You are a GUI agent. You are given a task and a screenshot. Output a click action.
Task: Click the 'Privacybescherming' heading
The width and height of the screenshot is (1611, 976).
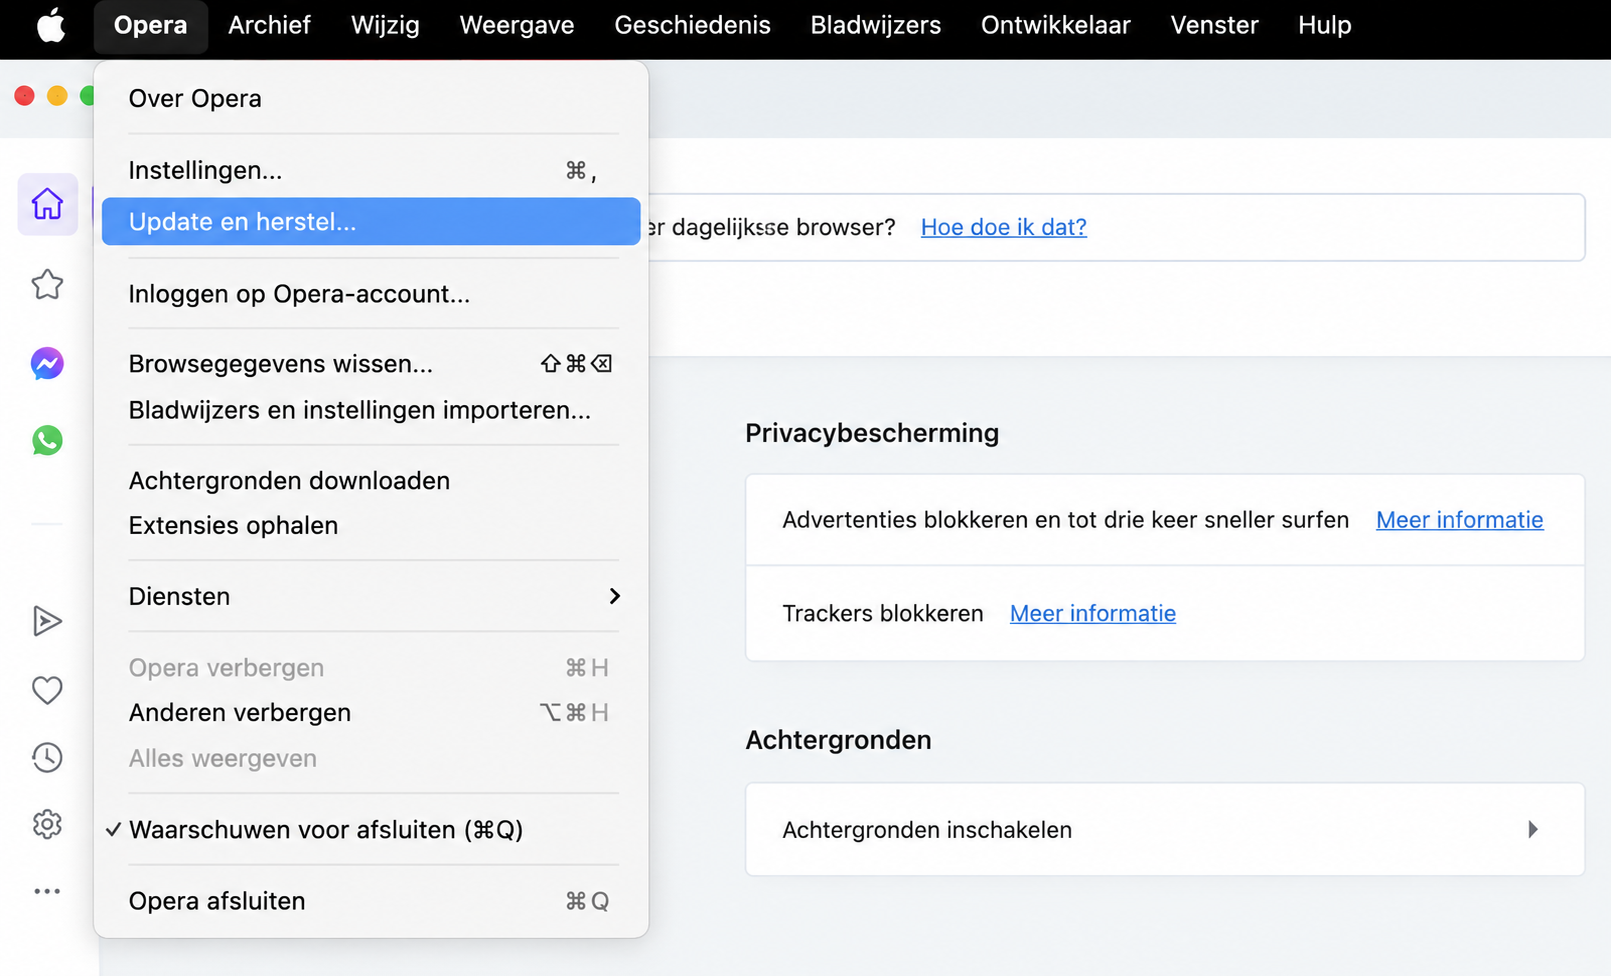[872, 433]
